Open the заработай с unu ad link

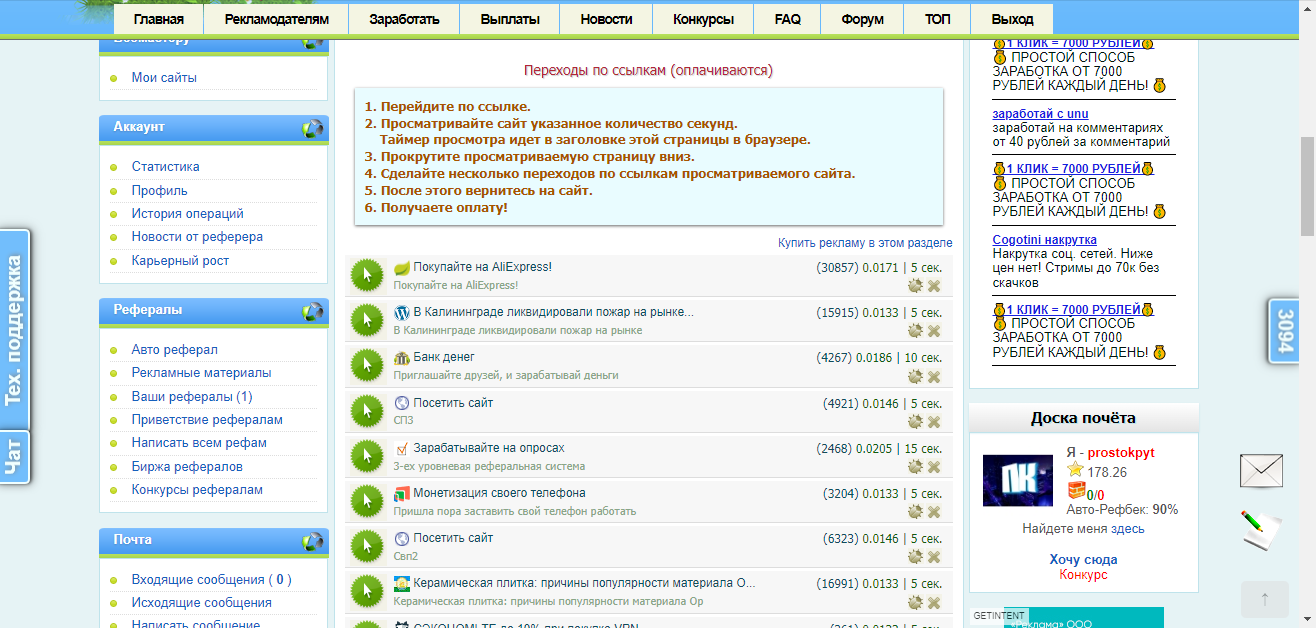[x=1041, y=114]
